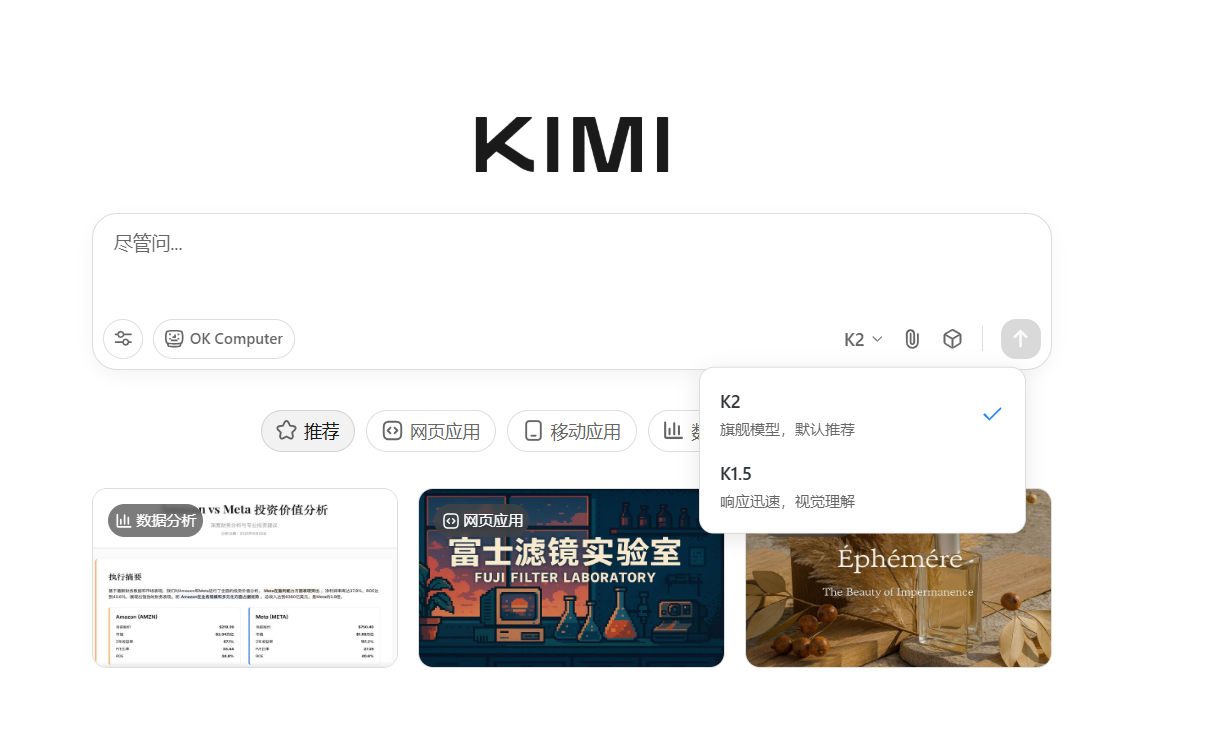1205x730 pixels.
Task: Click the send arrow button
Action: point(1020,339)
